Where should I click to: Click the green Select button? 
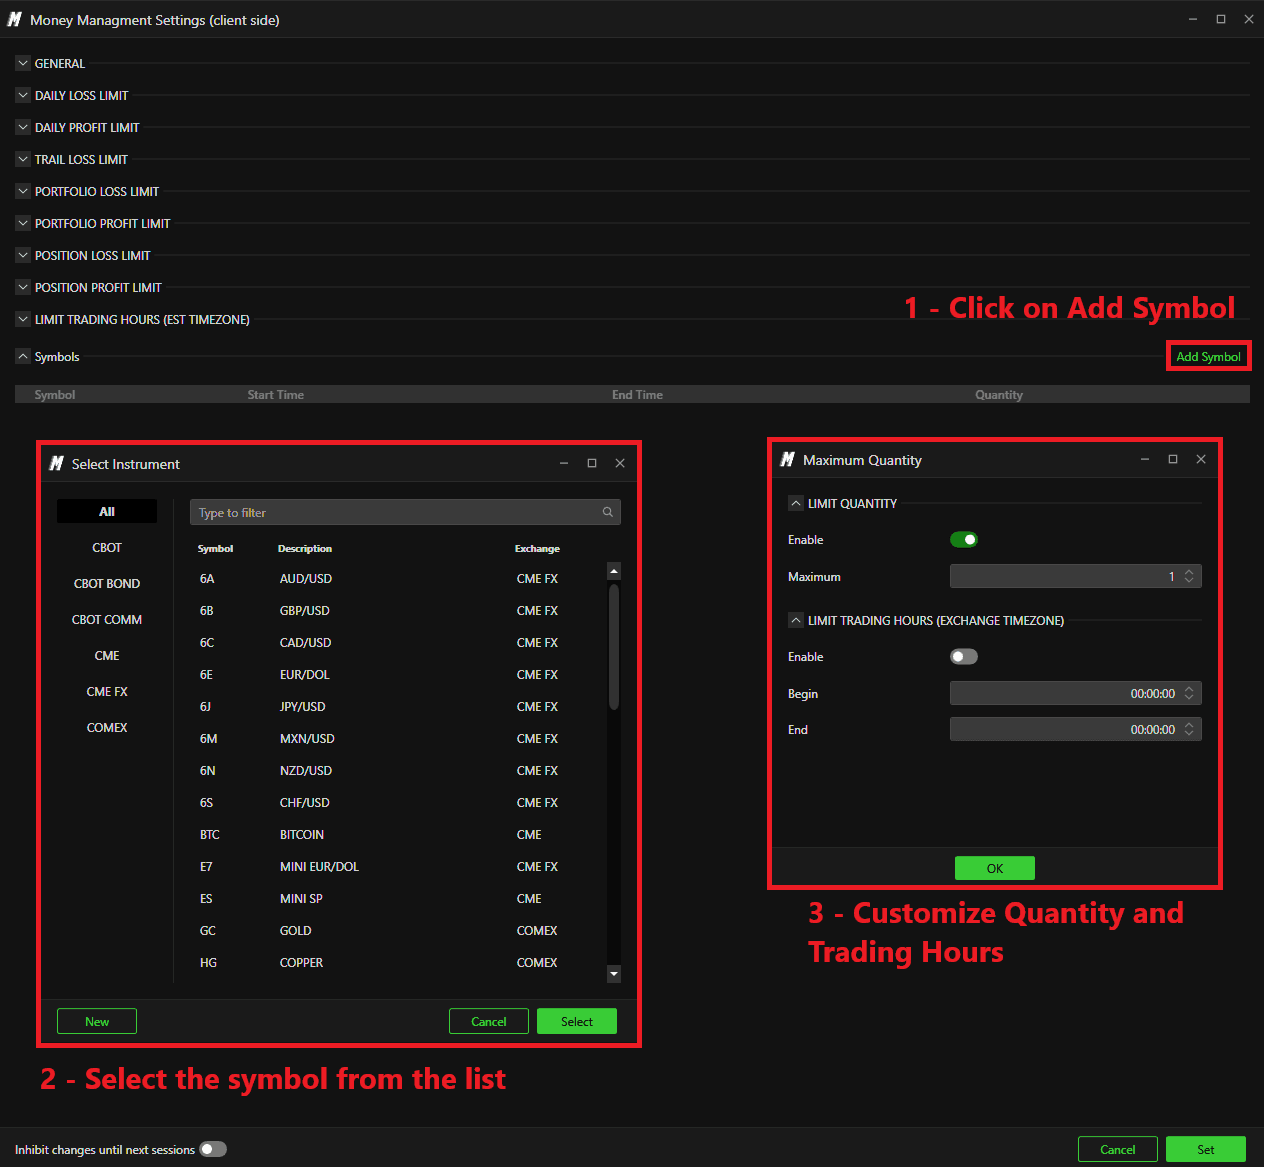(x=577, y=1021)
